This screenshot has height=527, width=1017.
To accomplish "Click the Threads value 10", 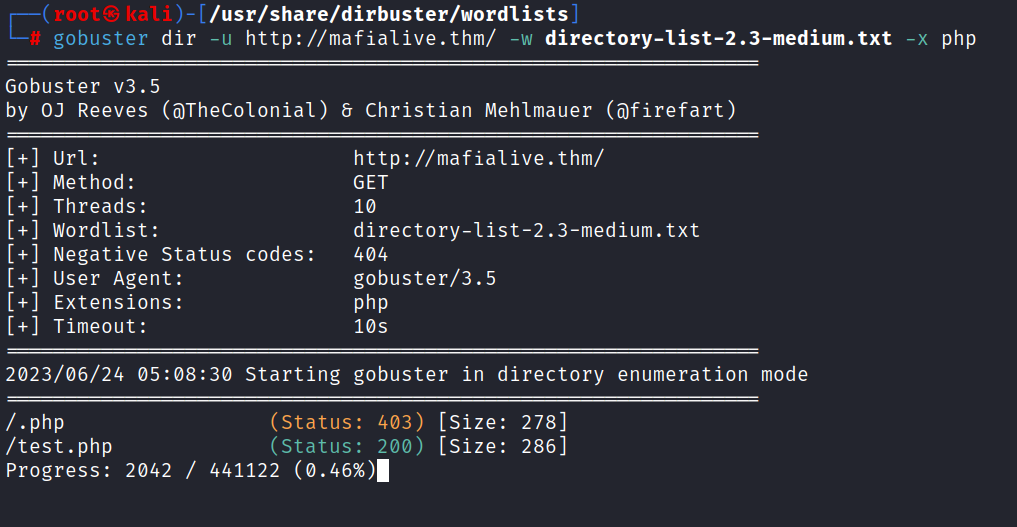I will tap(365, 206).
